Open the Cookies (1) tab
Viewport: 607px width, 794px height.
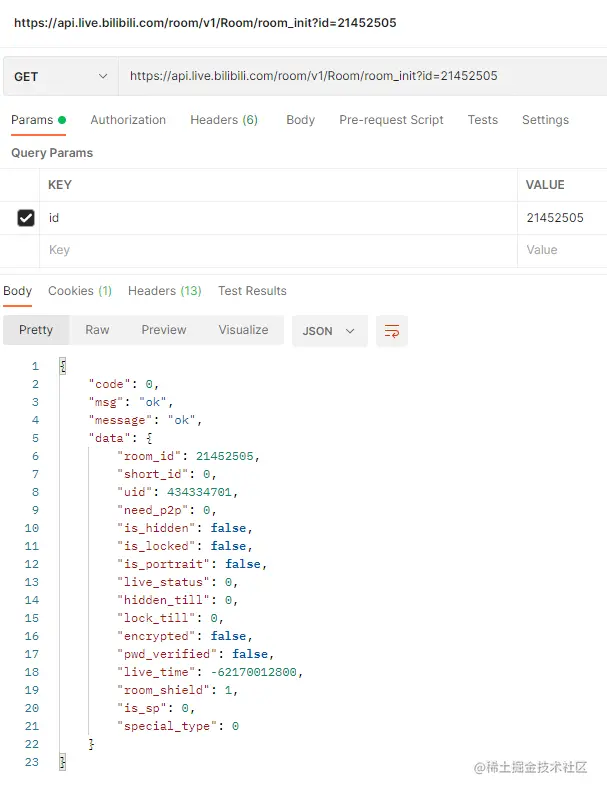(80, 291)
